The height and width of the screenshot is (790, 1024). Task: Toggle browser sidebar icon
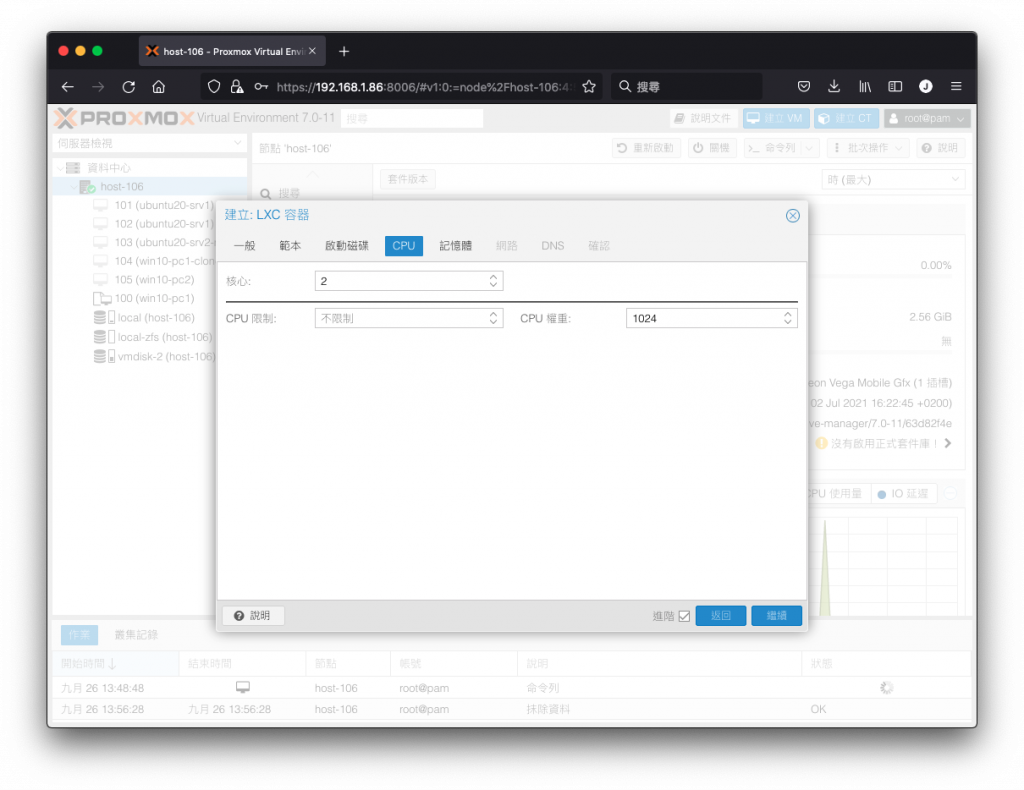tap(895, 86)
